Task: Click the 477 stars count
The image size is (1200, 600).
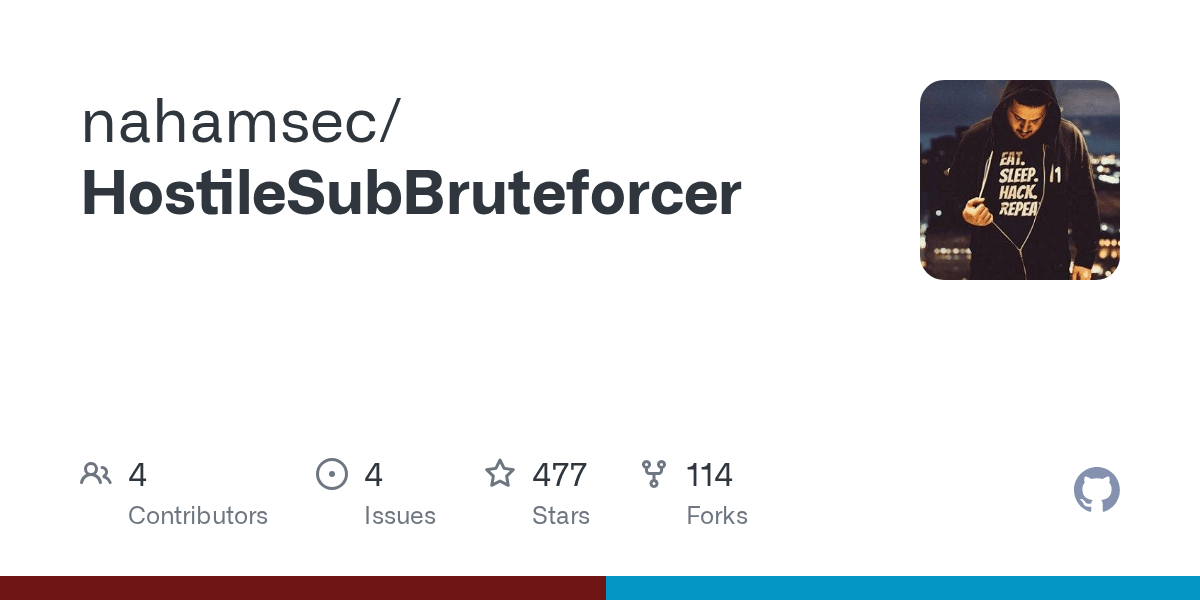Action: pos(560,475)
